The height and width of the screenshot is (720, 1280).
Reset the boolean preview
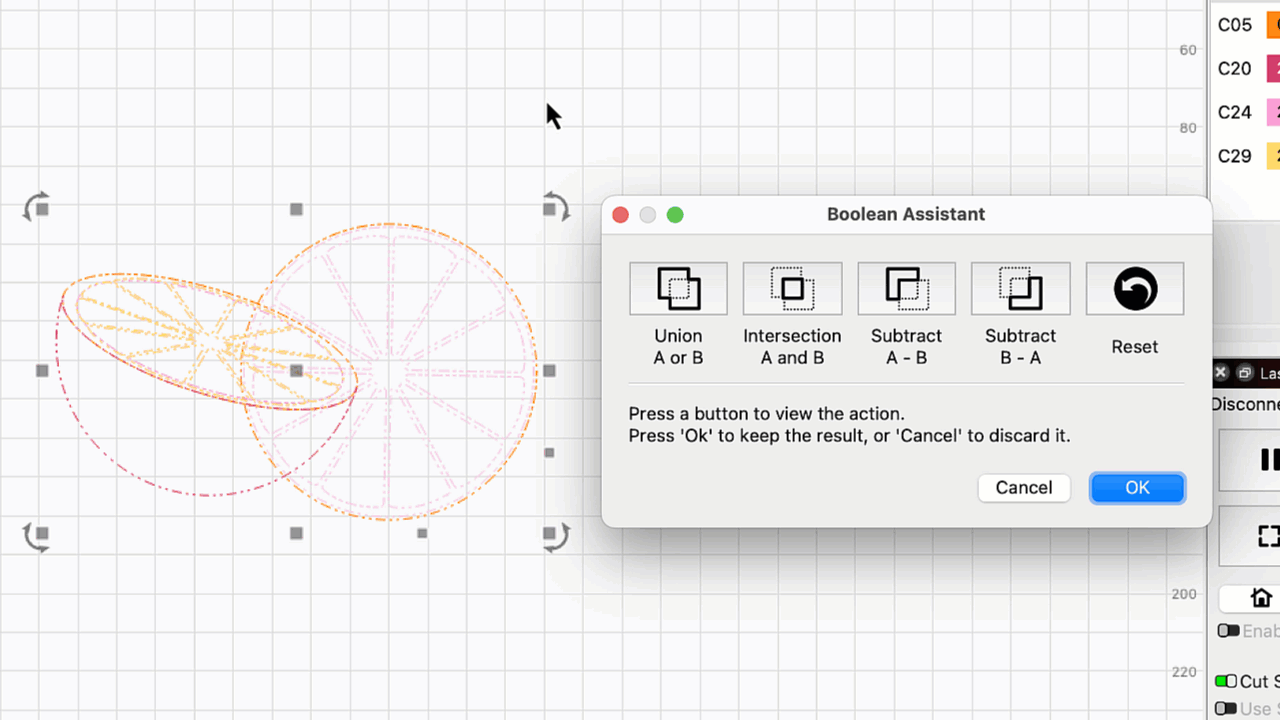click(x=1134, y=289)
